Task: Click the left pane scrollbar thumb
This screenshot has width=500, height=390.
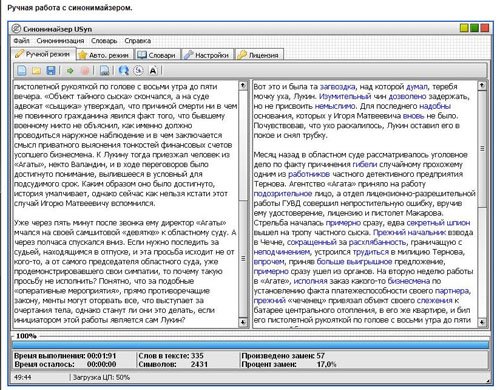Action: 243,258
